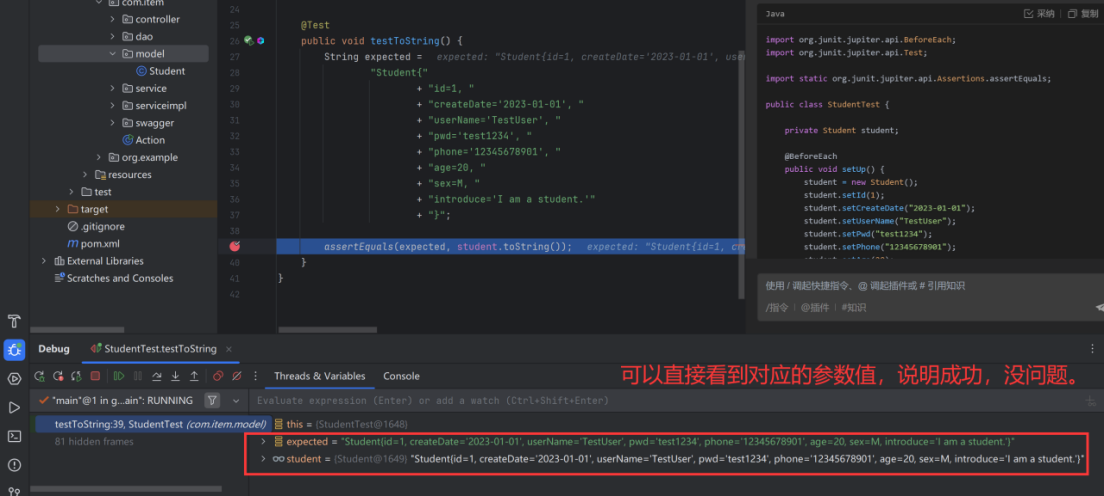Expand the student variable node
The image size is (1104, 496).
tap(263, 459)
